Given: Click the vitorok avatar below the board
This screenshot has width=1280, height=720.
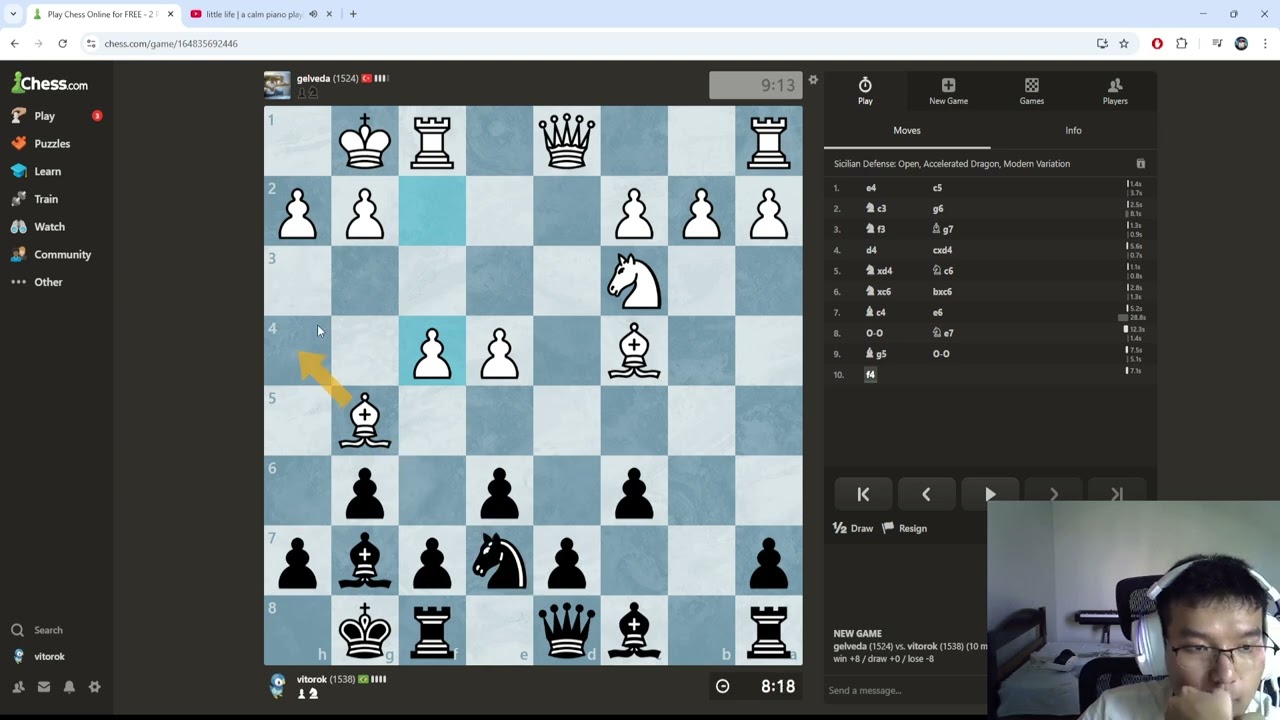Looking at the screenshot, I should point(277,686).
